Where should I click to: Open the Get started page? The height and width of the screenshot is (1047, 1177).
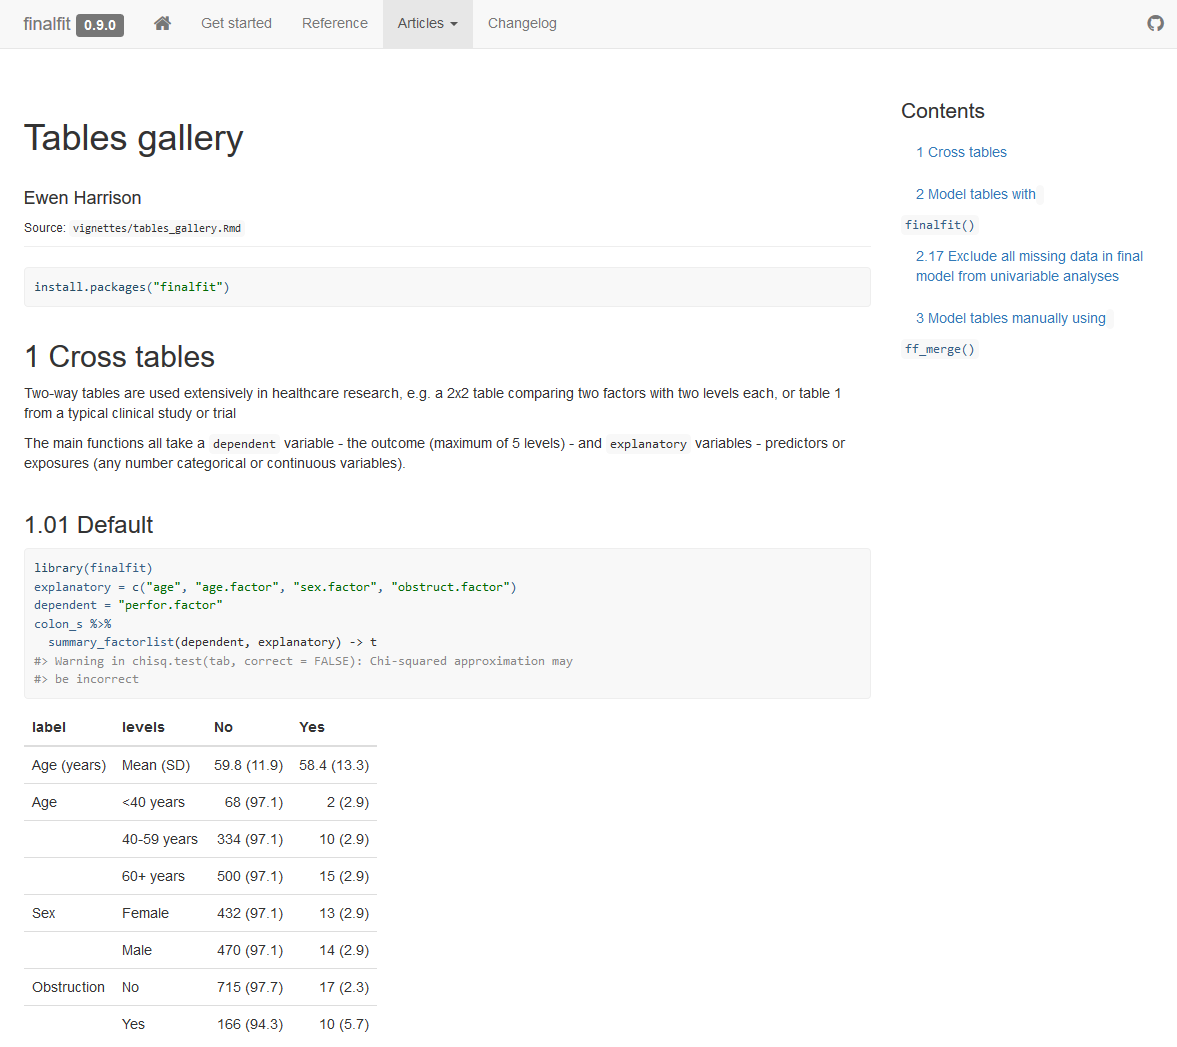pyautogui.click(x=236, y=23)
